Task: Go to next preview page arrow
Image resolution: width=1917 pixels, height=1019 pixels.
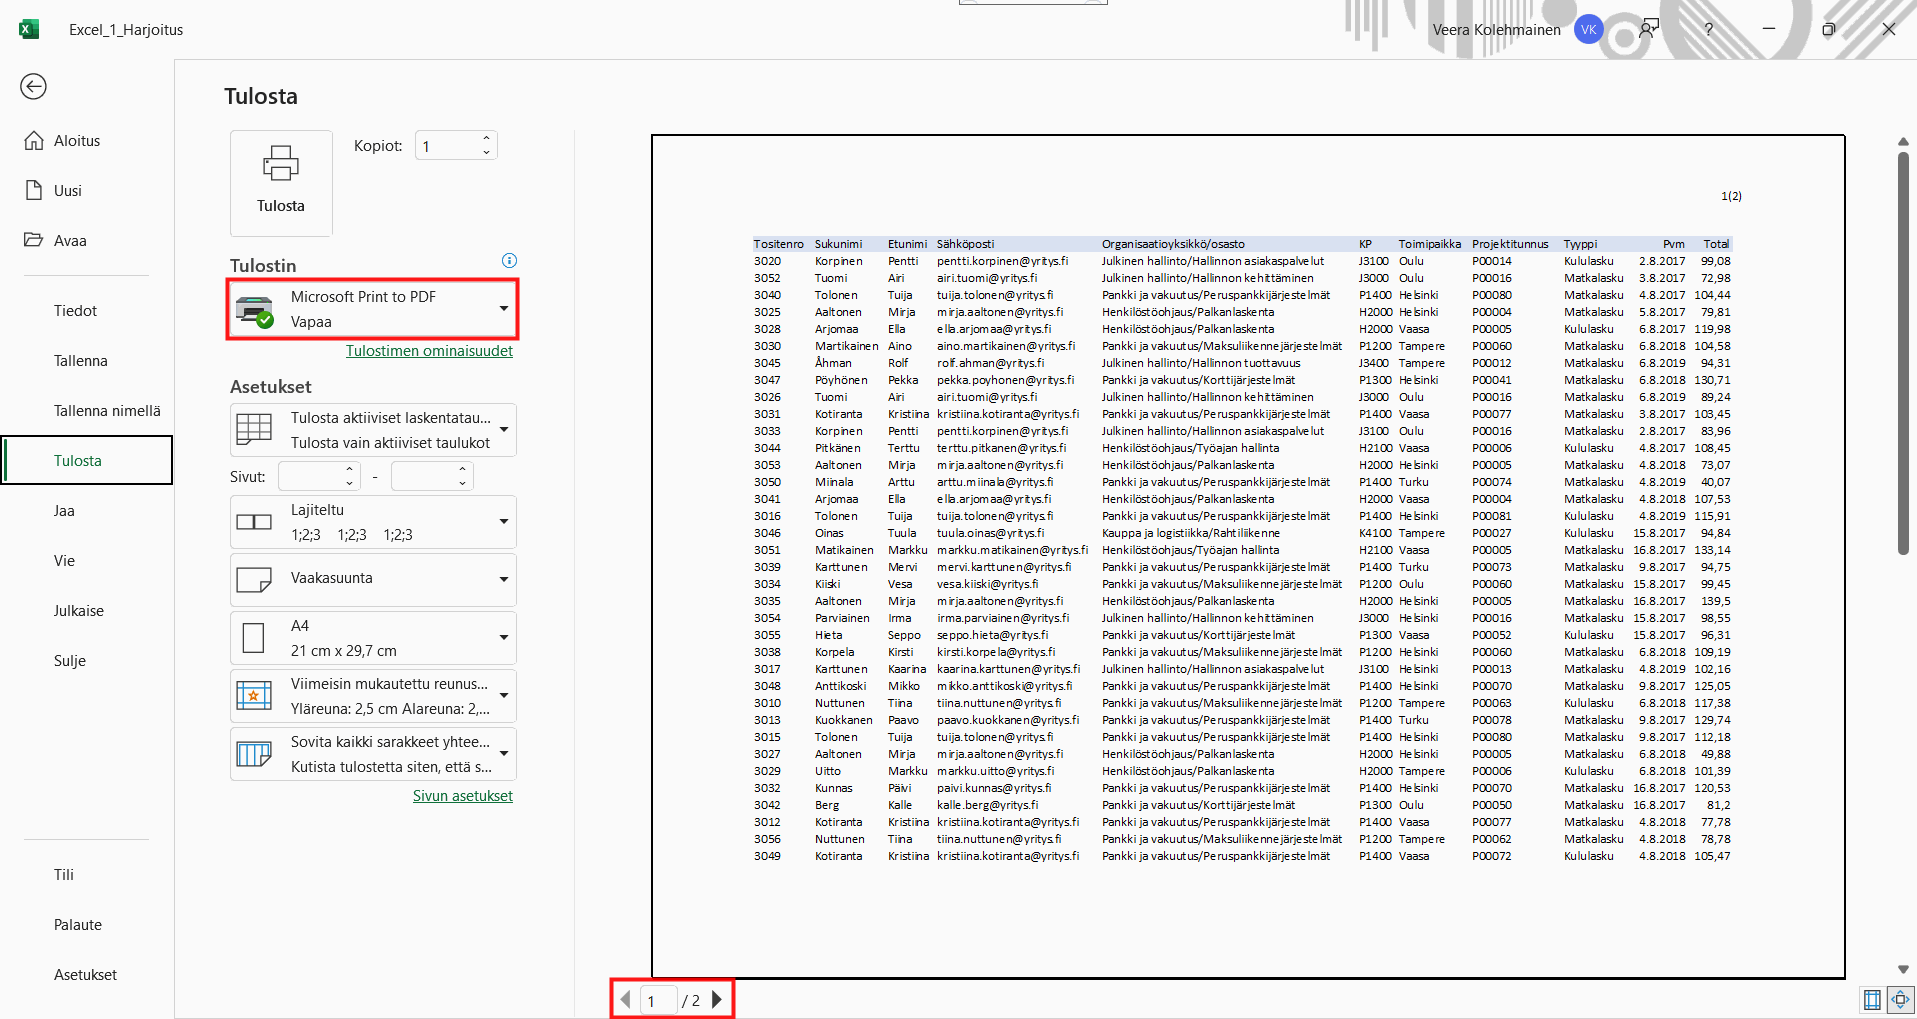Action: tap(717, 999)
